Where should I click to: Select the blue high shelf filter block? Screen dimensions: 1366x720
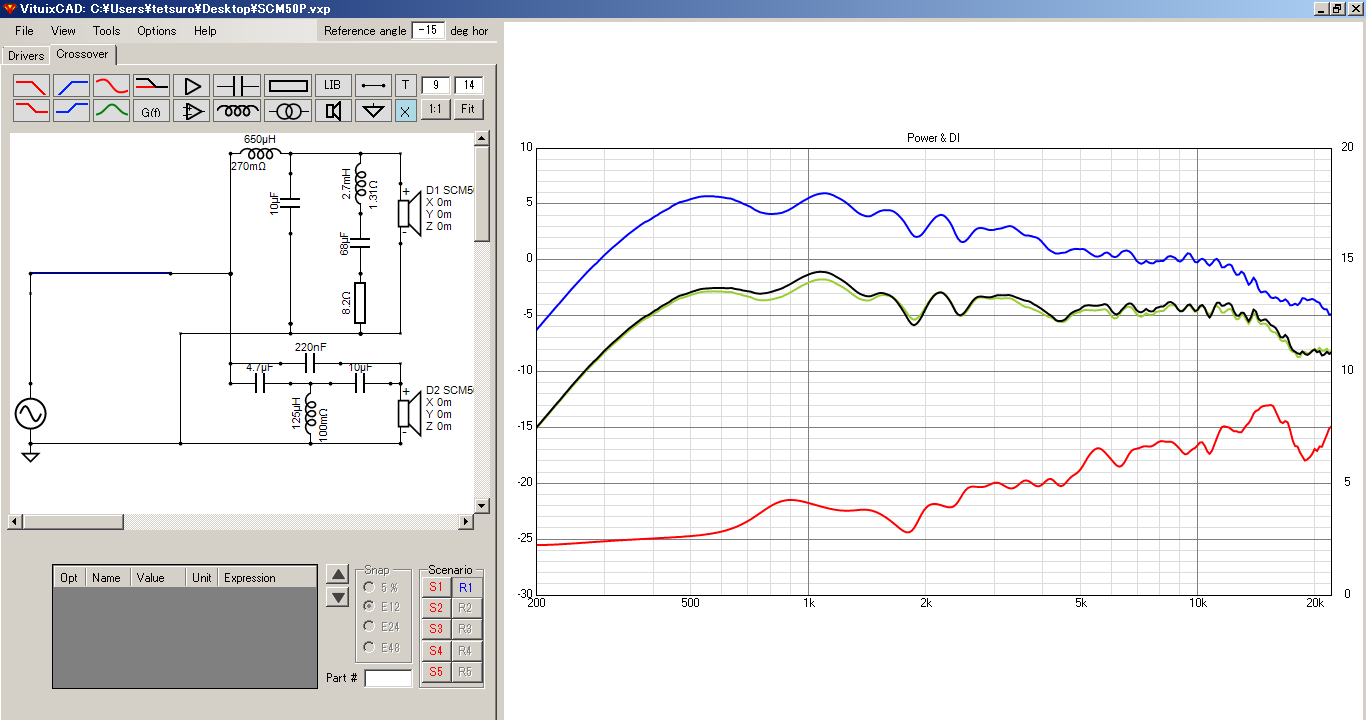[71, 110]
